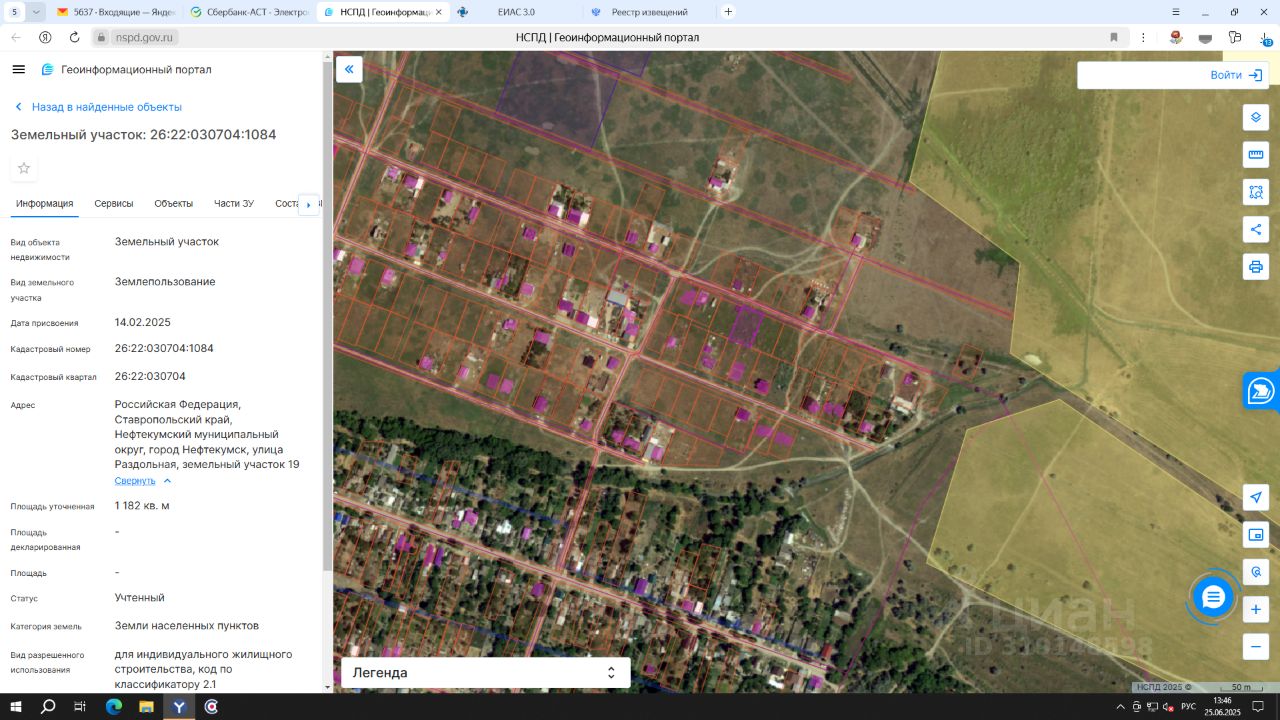
Task: Switch to the Информация tab
Action: coord(45,204)
